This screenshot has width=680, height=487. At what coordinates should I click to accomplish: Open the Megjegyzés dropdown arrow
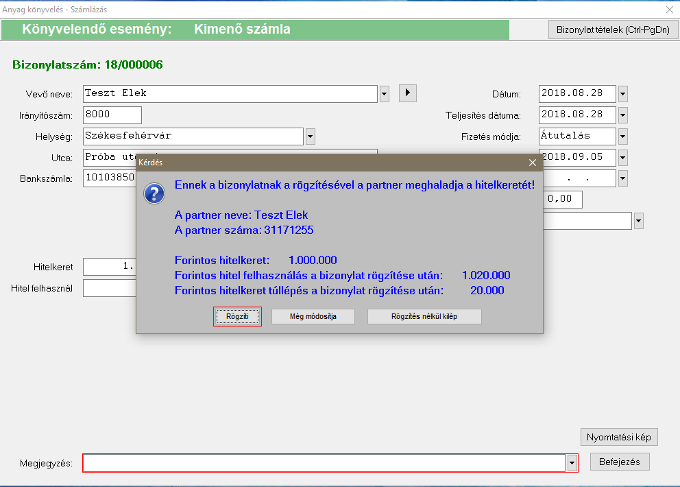pos(571,463)
